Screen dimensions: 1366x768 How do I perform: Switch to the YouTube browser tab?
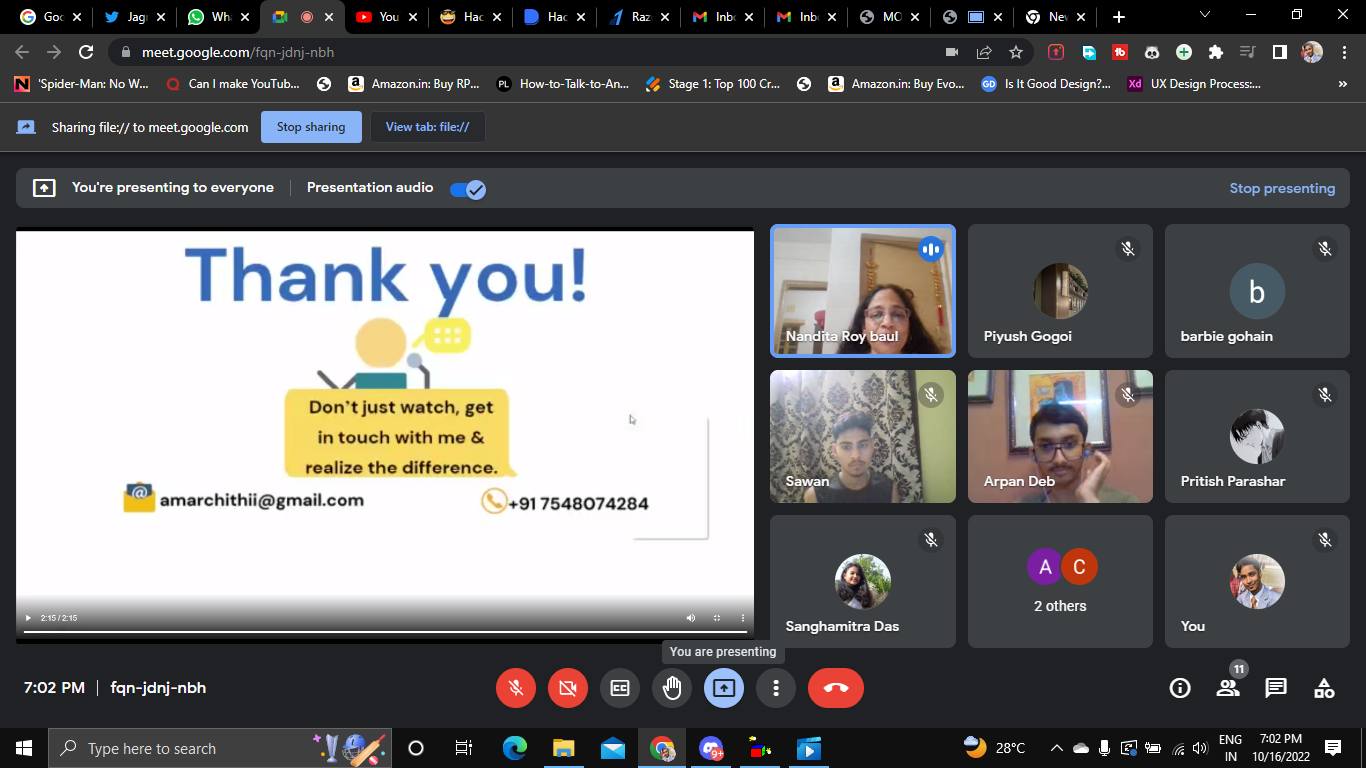click(x=376, y=17)
